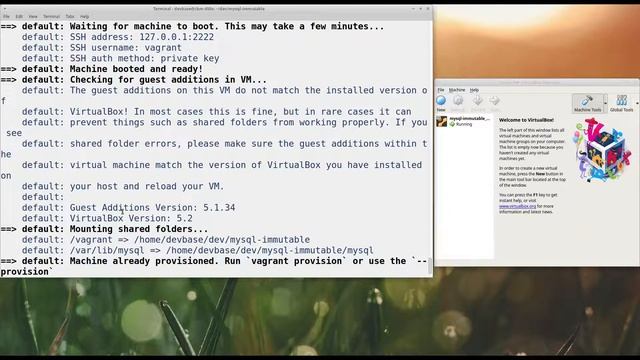The height and width of the screenshot is (360, 640).
Task: Select the Global Tools button
Action: pyautogui.click(x=621, y=103)
